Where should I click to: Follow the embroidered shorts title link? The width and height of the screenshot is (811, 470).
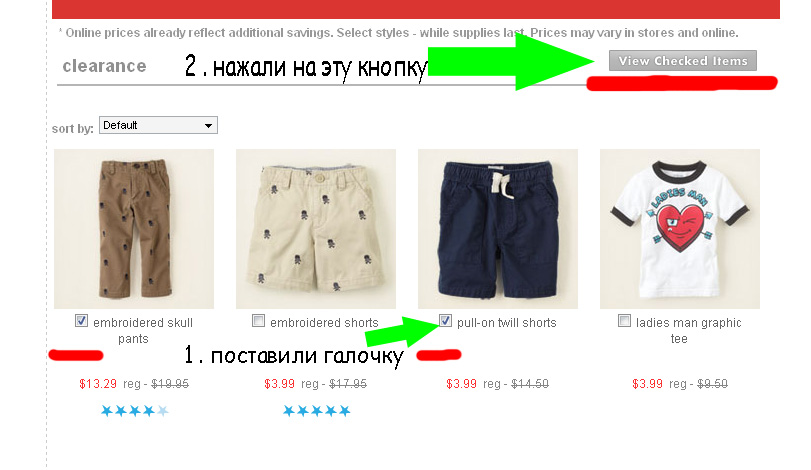tap(324, 323)
